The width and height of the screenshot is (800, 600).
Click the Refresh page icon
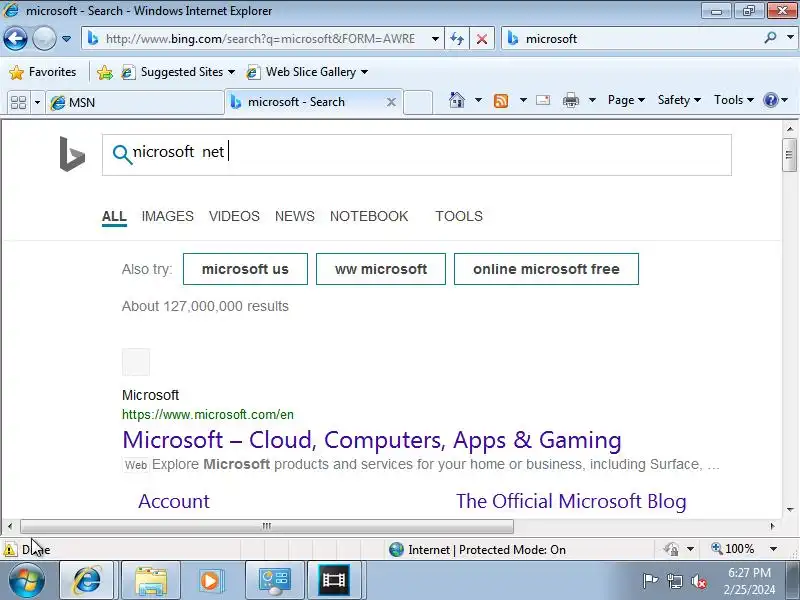pyautogui.click(x=457, y=39)
